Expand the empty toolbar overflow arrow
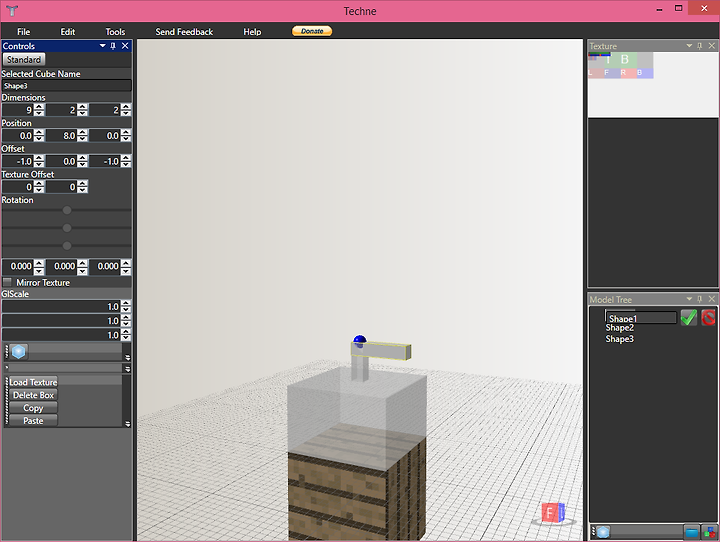 (128, 368)
